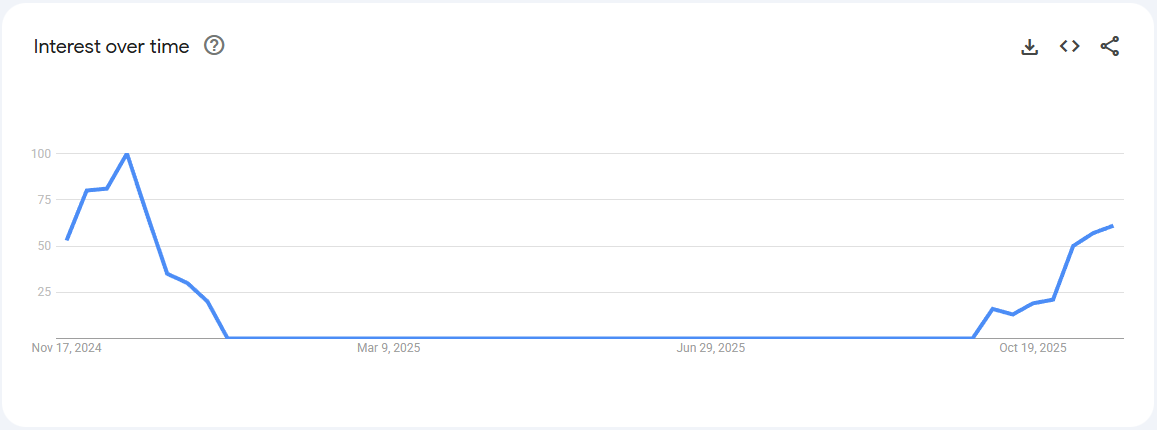Click where the line first drops to zero

tap(228, 338)
